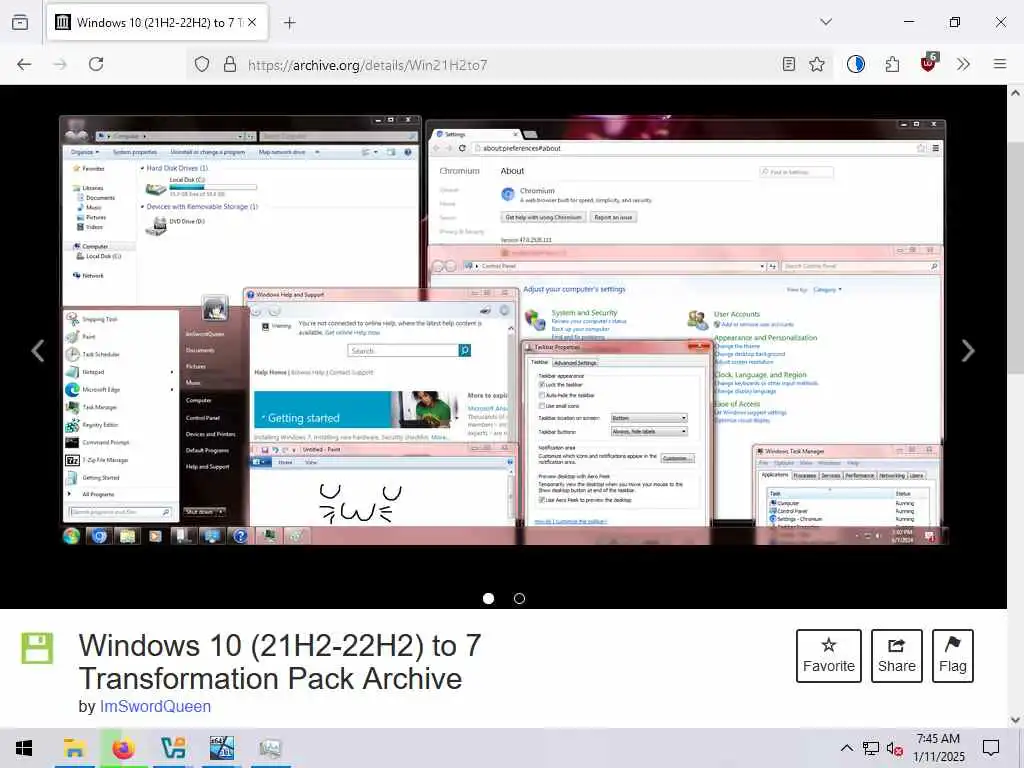1024x768 pixels.
Task: Open the teal V-shaped taskbar app
Action: point(173,748)
